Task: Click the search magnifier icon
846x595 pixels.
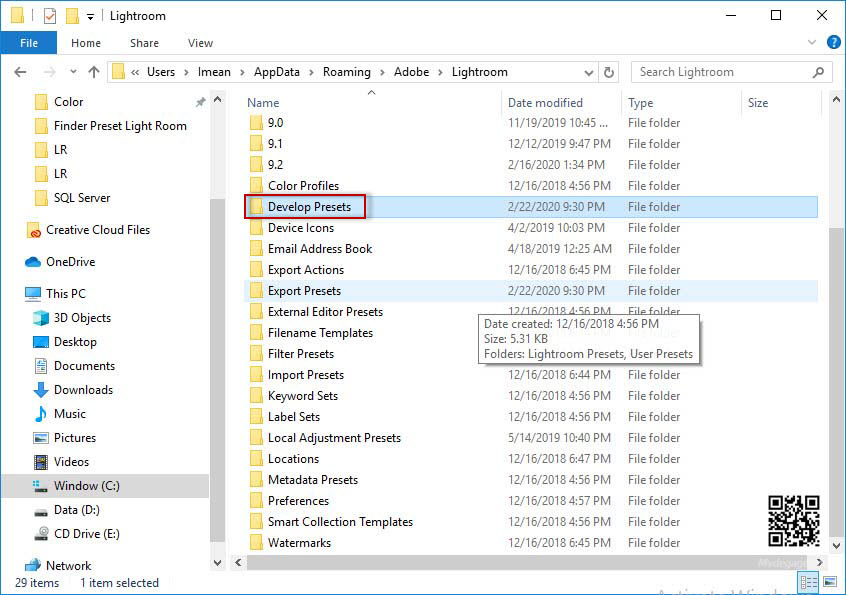Action: point(818,72)
